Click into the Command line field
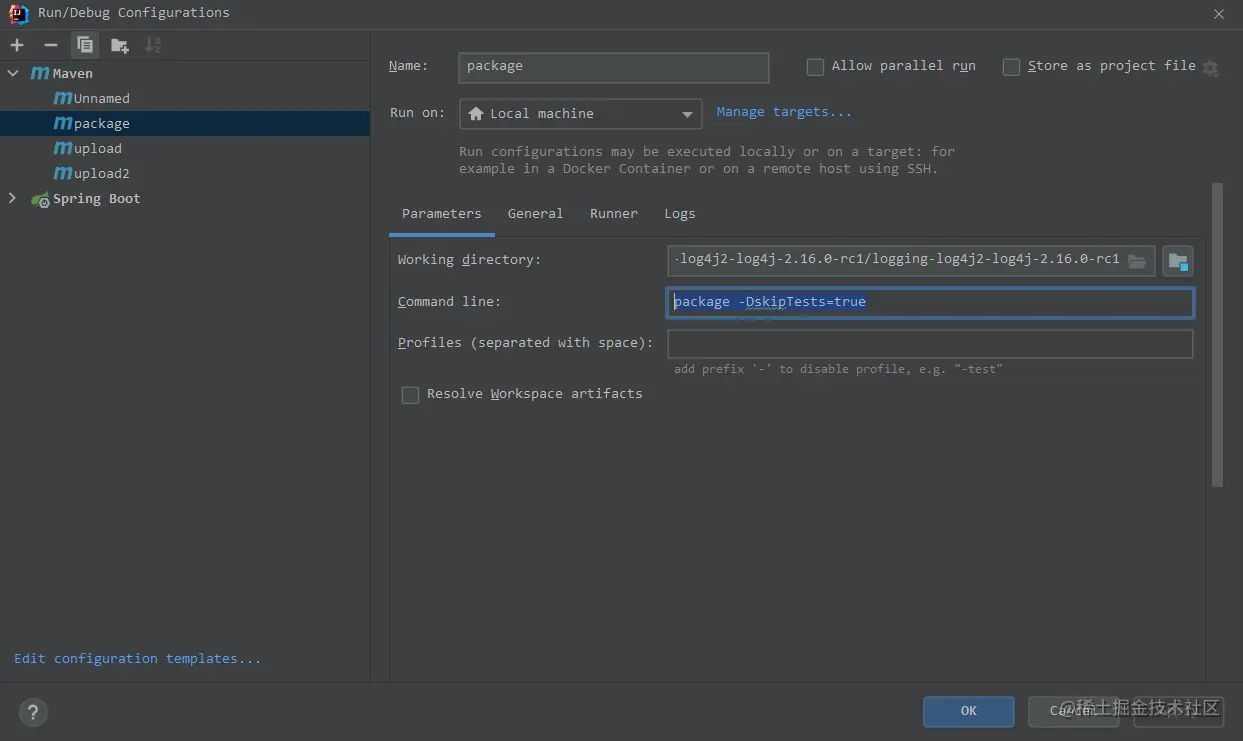This screenshot has width=1243, height=741. pos(930,302)
